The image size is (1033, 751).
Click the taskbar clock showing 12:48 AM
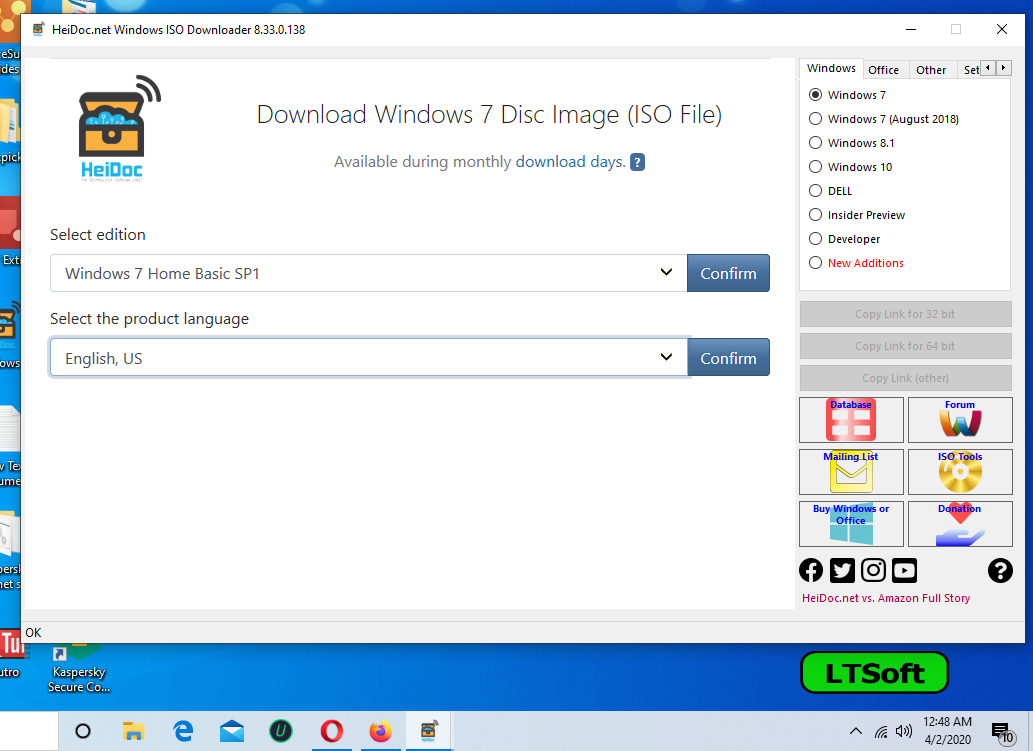[947, 731]
